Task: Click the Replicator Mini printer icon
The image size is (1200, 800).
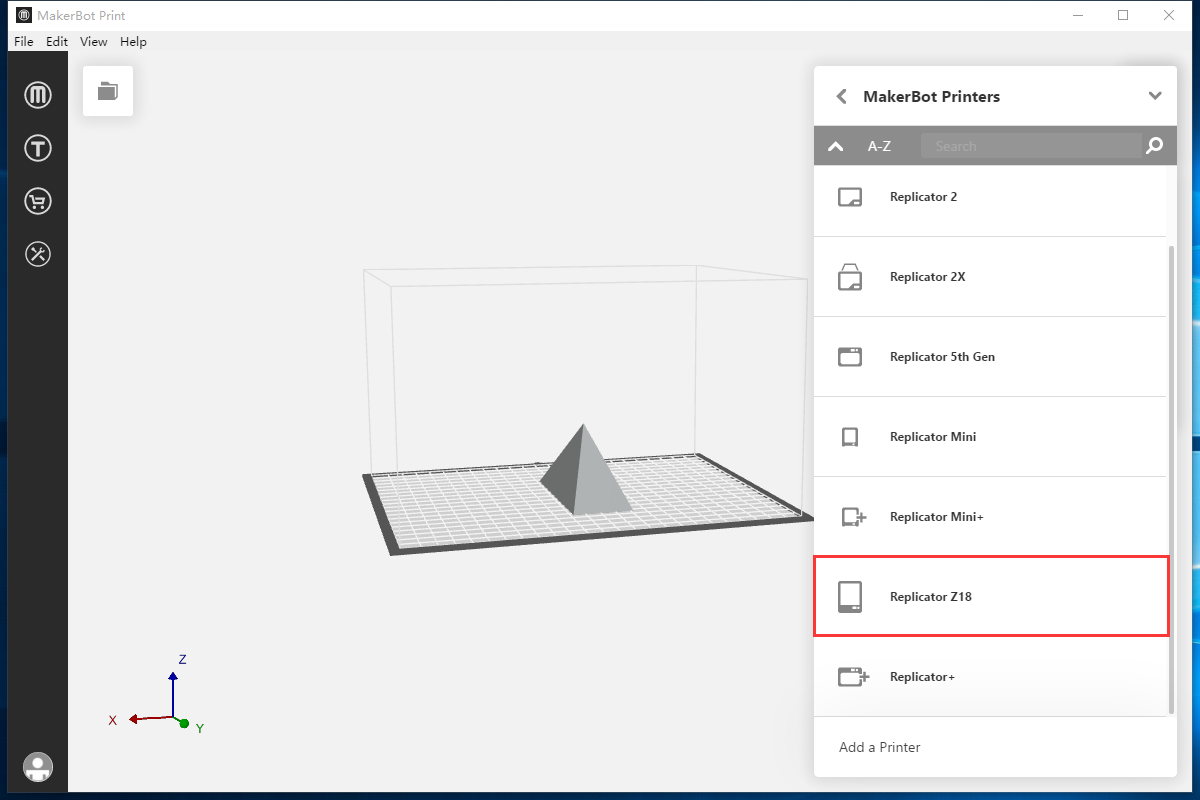Action: tap(850, 437)
